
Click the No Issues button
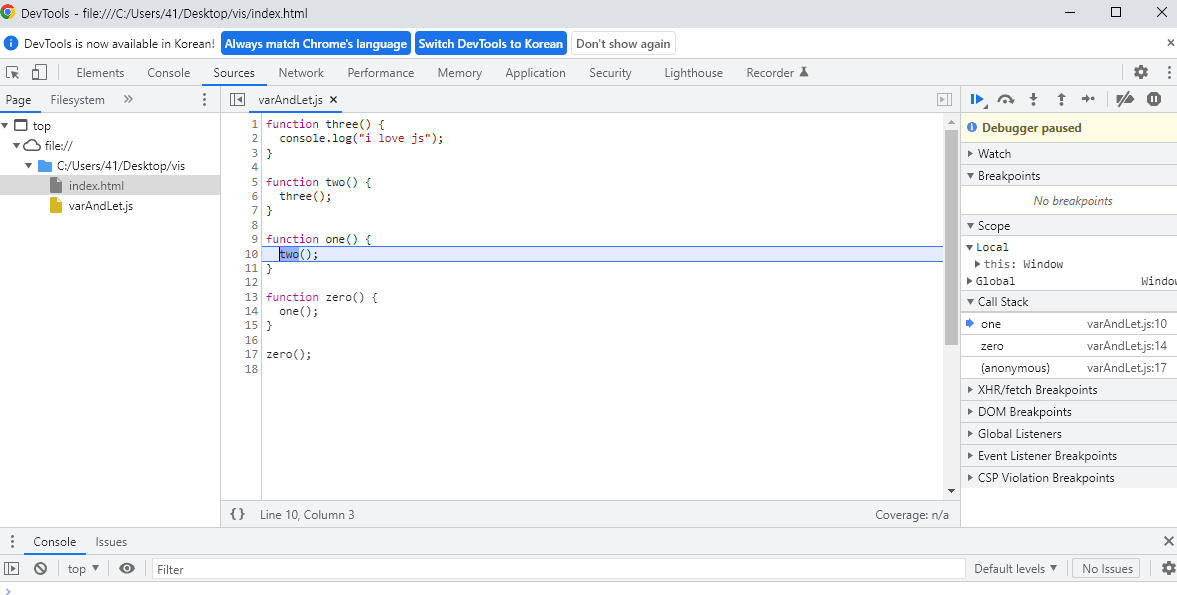click(1107, 569)
